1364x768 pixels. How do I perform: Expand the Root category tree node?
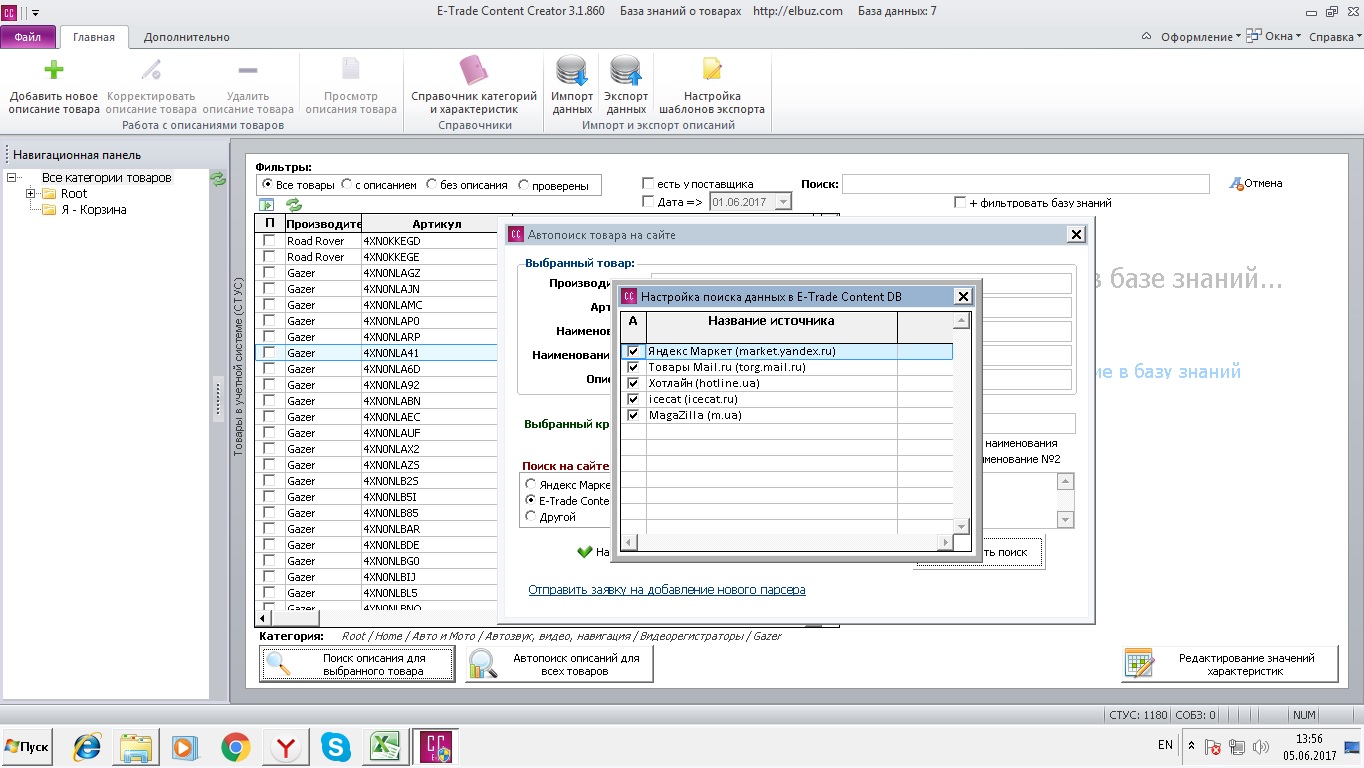(31, 194)
